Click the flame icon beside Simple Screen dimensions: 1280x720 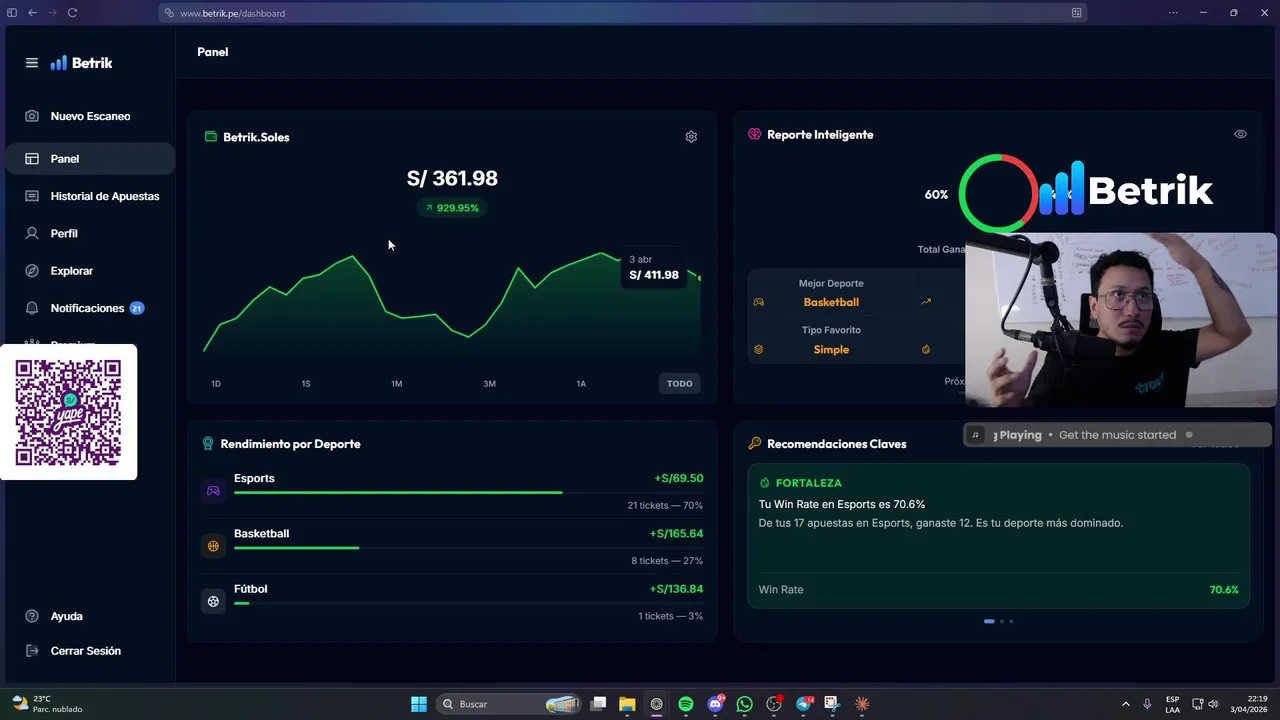click(x=926, y=350)
